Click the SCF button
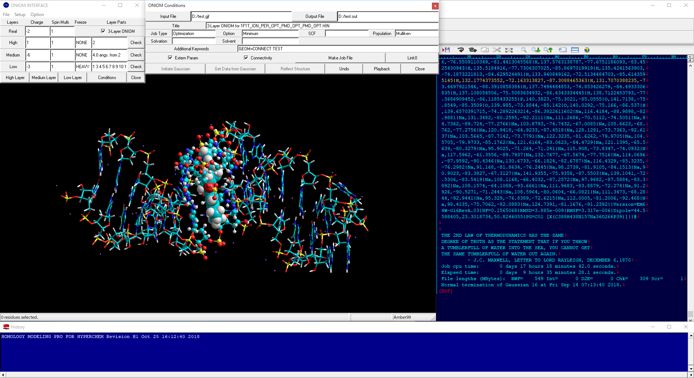The image size is (694, 378). click(312, 34)
